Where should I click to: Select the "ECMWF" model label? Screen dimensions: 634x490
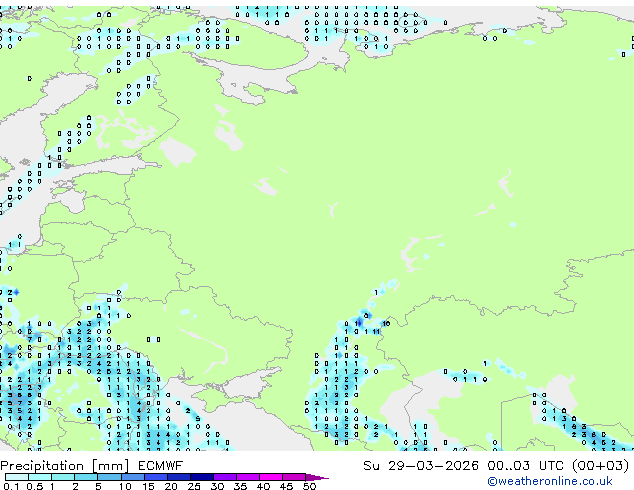161,466
